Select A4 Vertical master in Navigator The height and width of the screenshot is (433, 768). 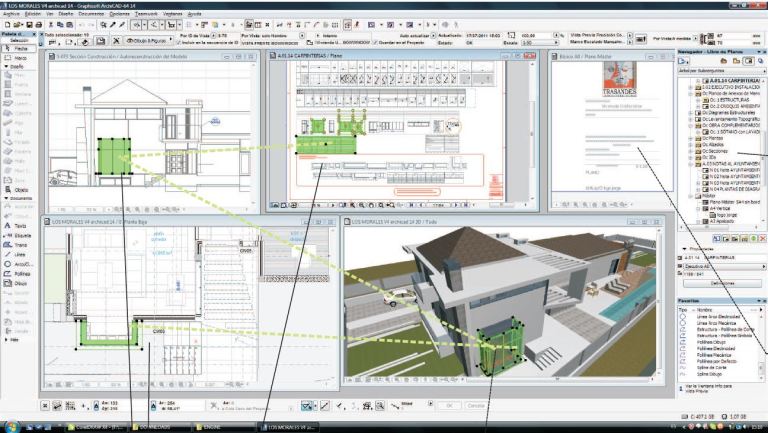720,208
